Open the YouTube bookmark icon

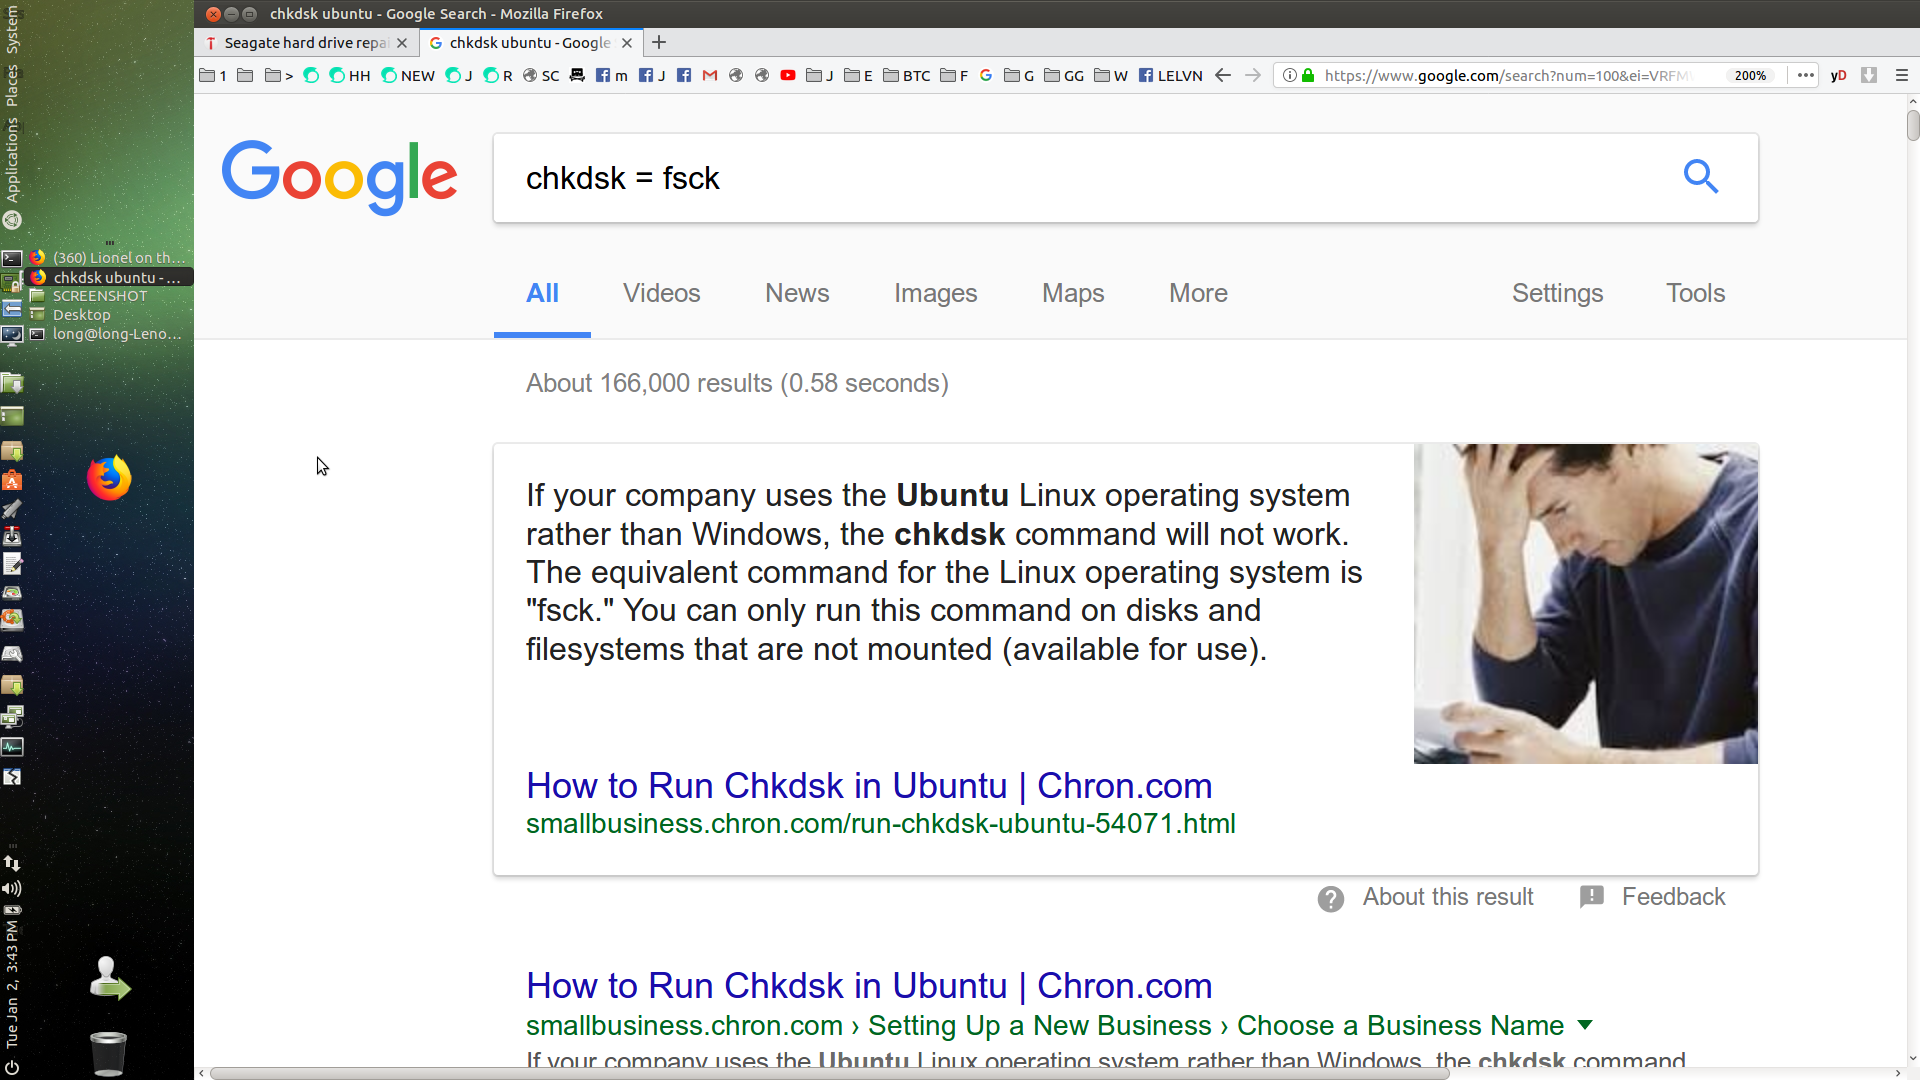788,75
